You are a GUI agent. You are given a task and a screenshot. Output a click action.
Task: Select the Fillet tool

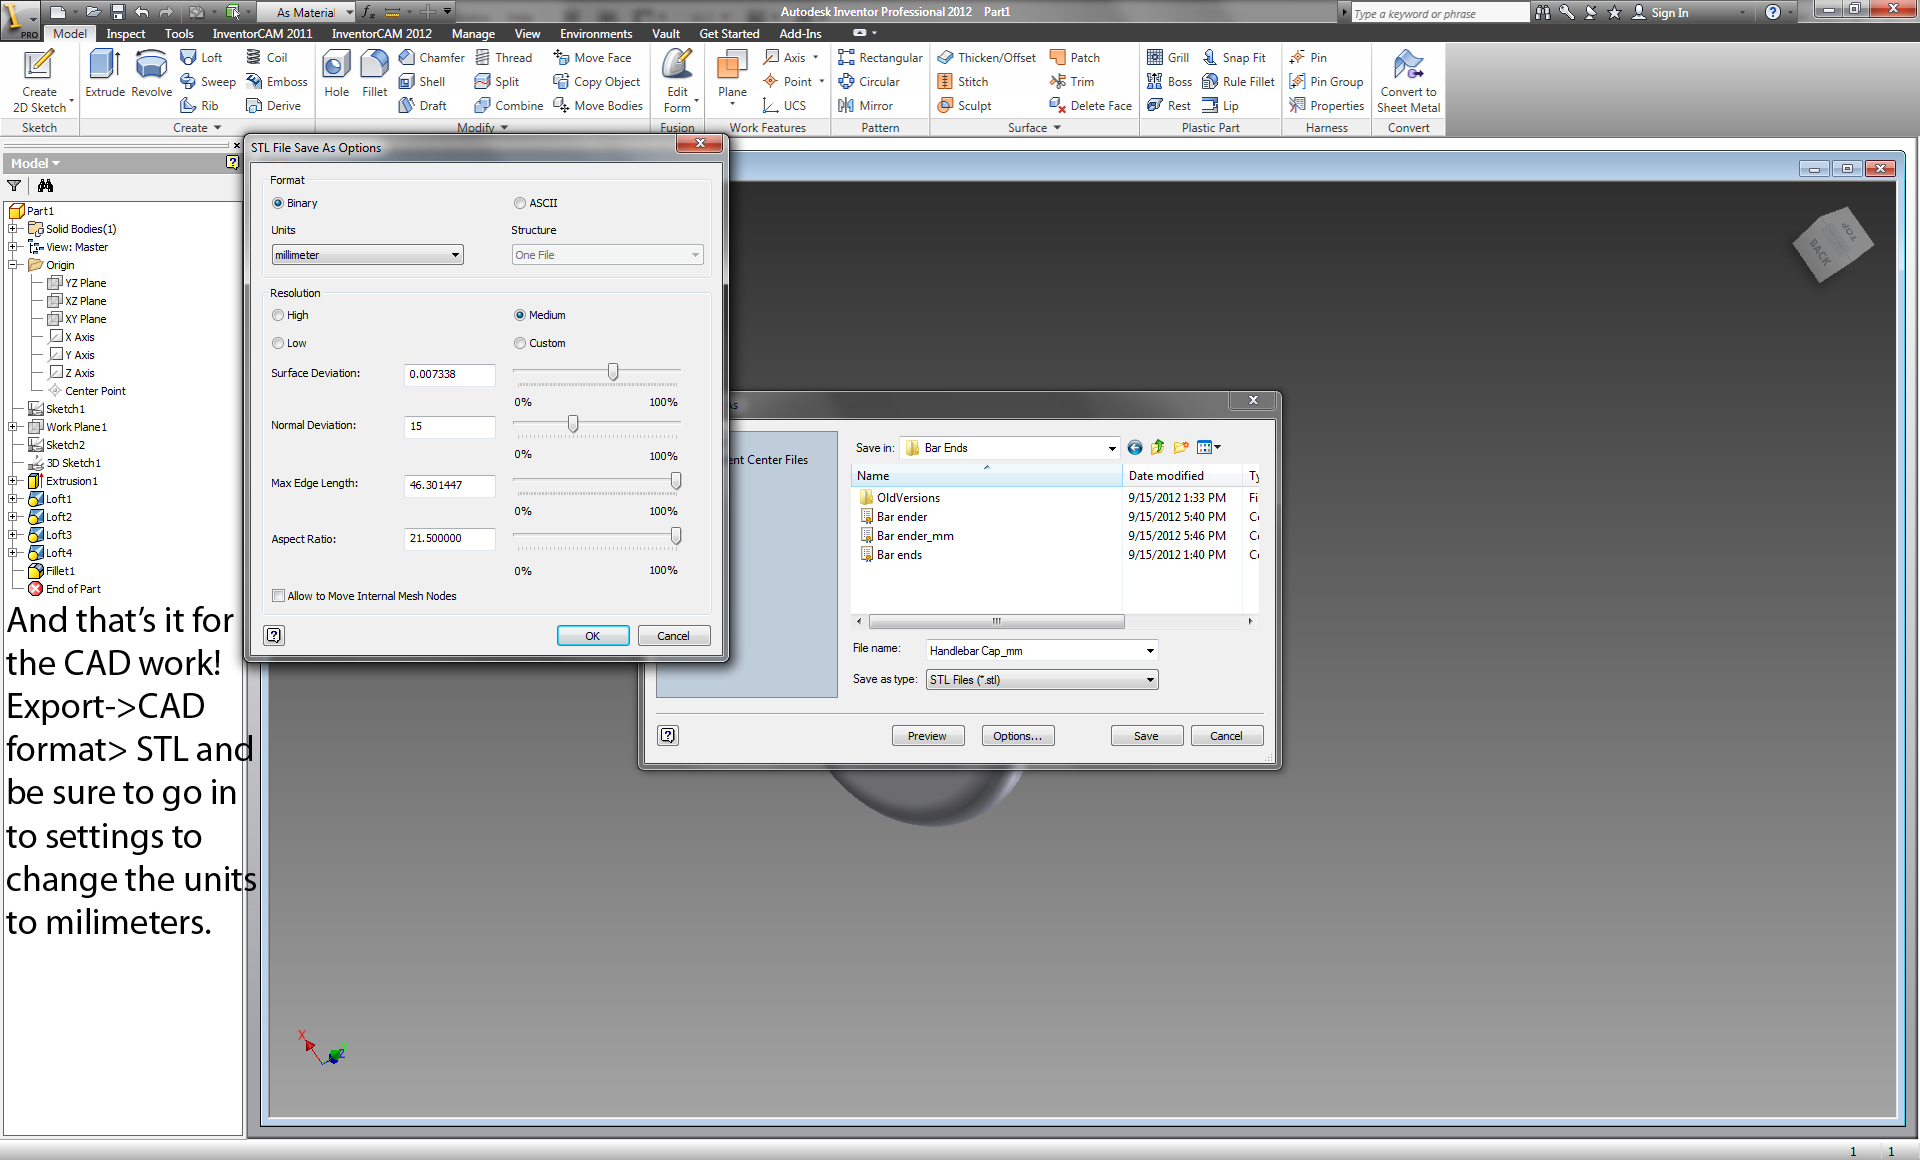click(374, 74)
